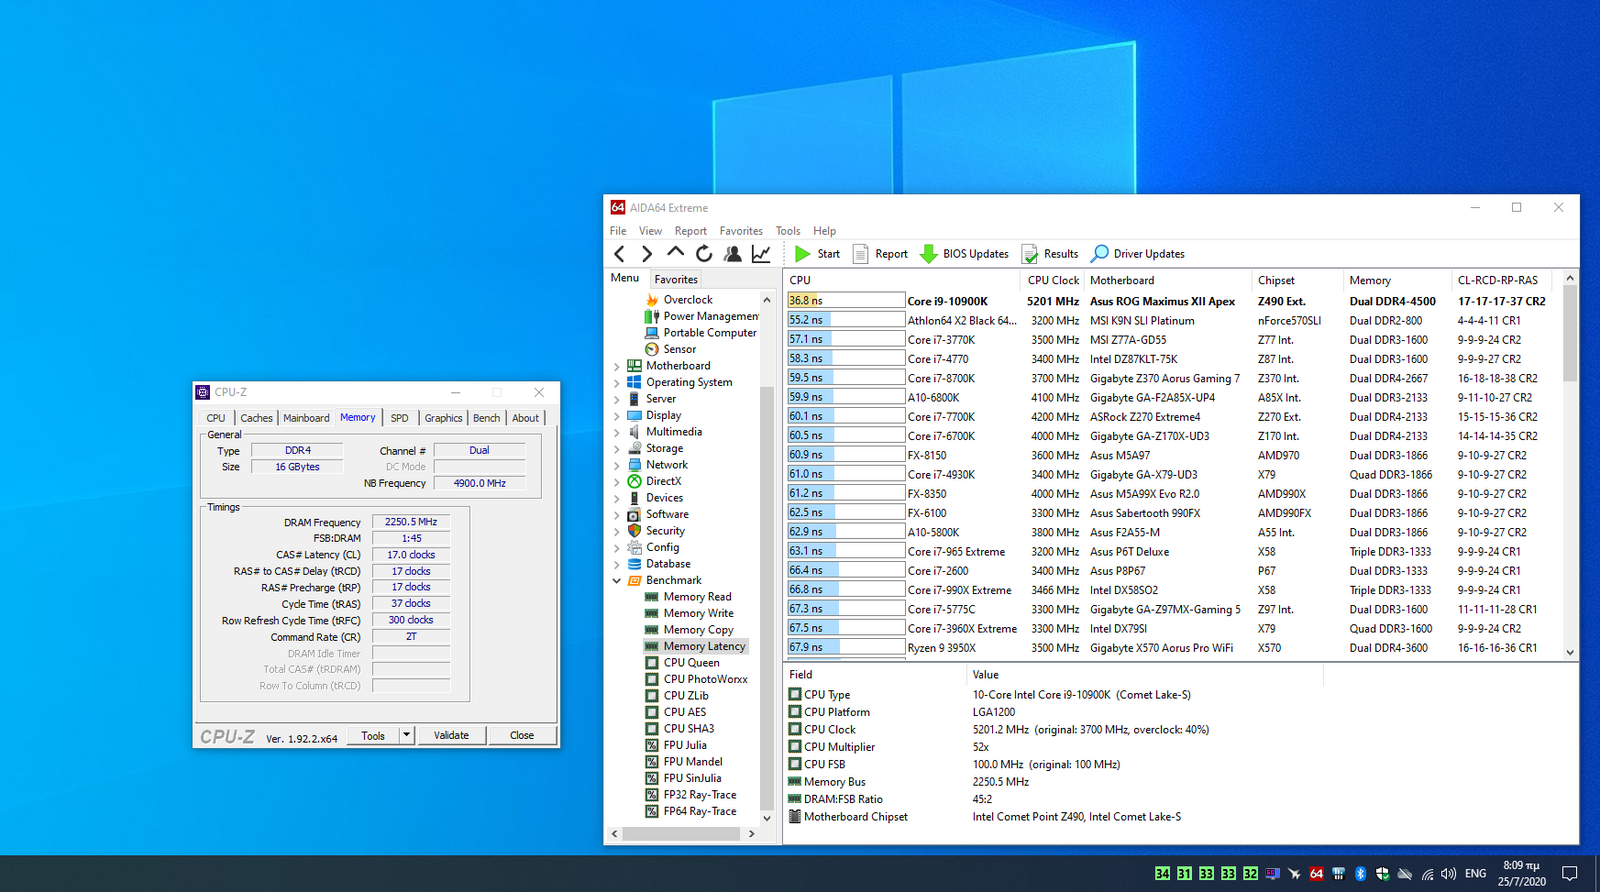Switch to the About tab in CPU-Z

point(526,418)
